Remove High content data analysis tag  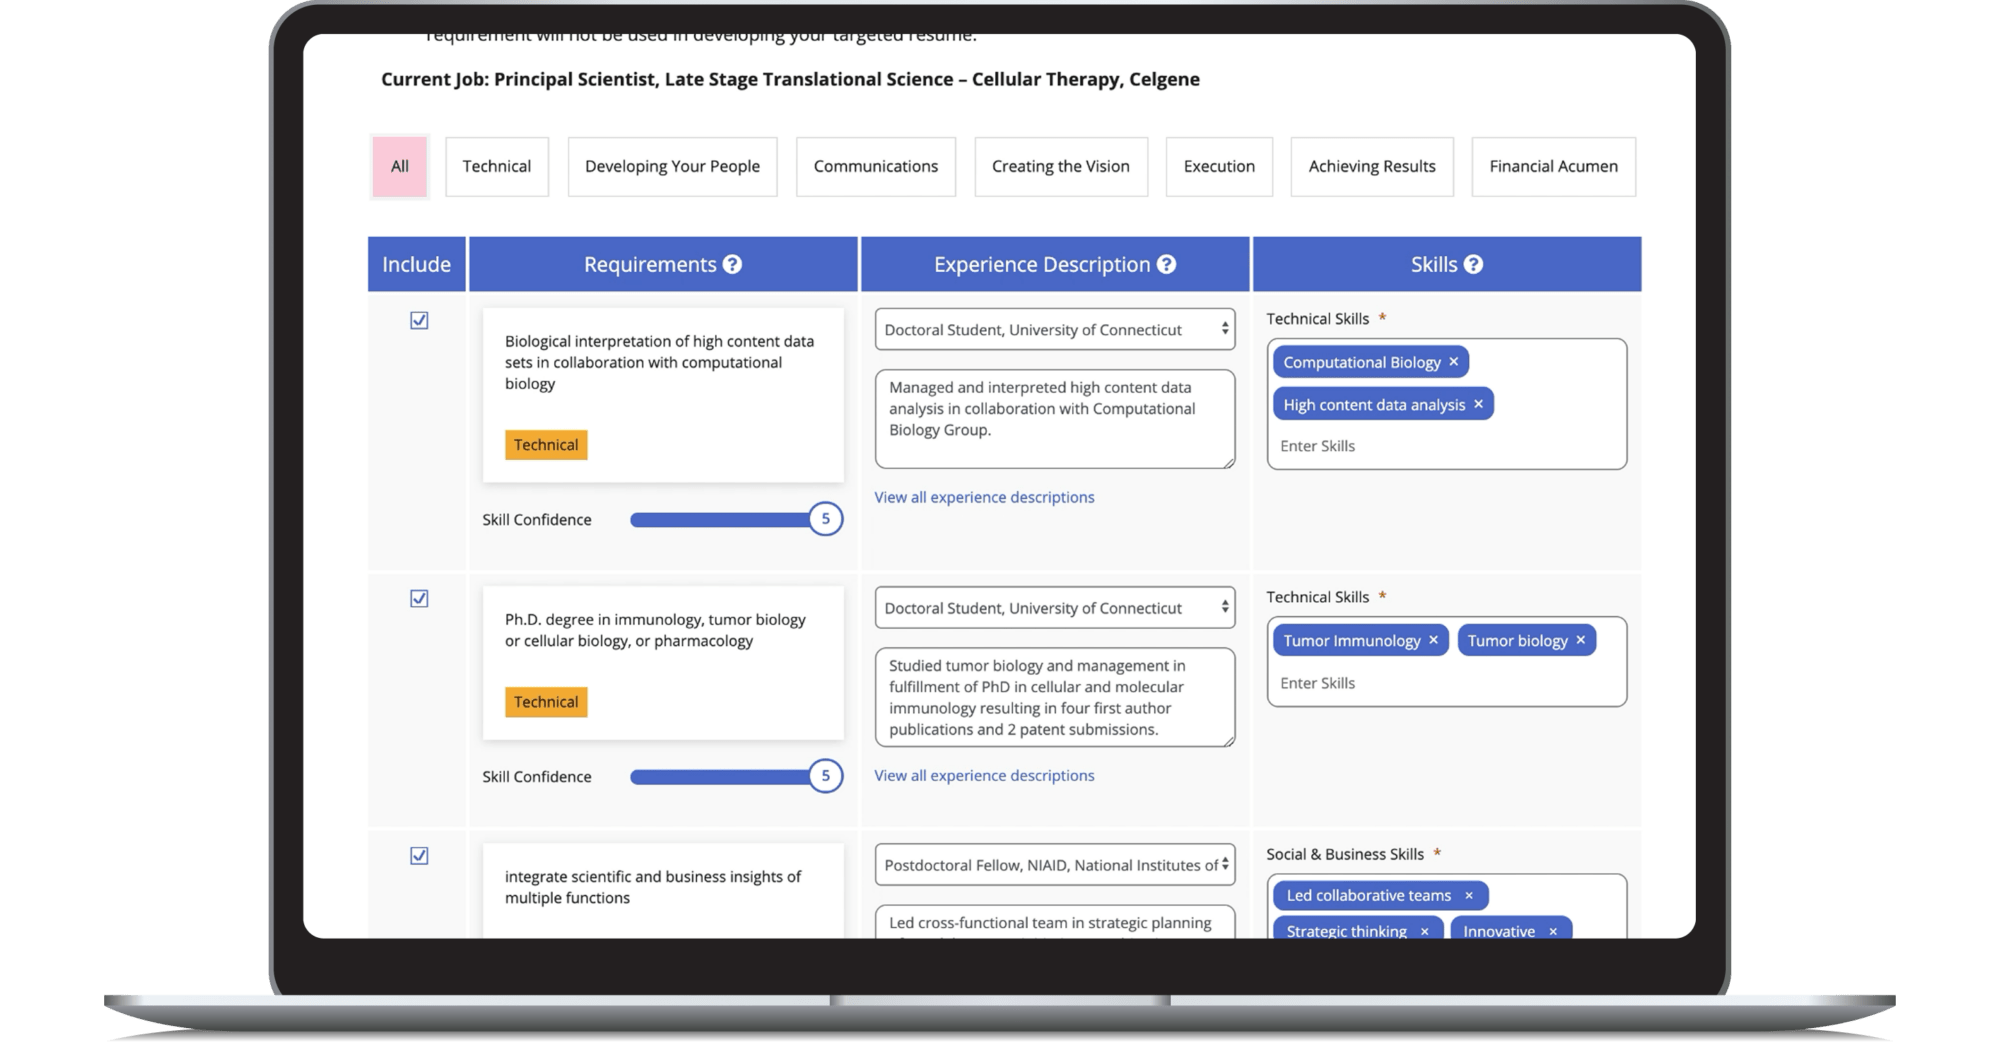tap(1478, 404)
